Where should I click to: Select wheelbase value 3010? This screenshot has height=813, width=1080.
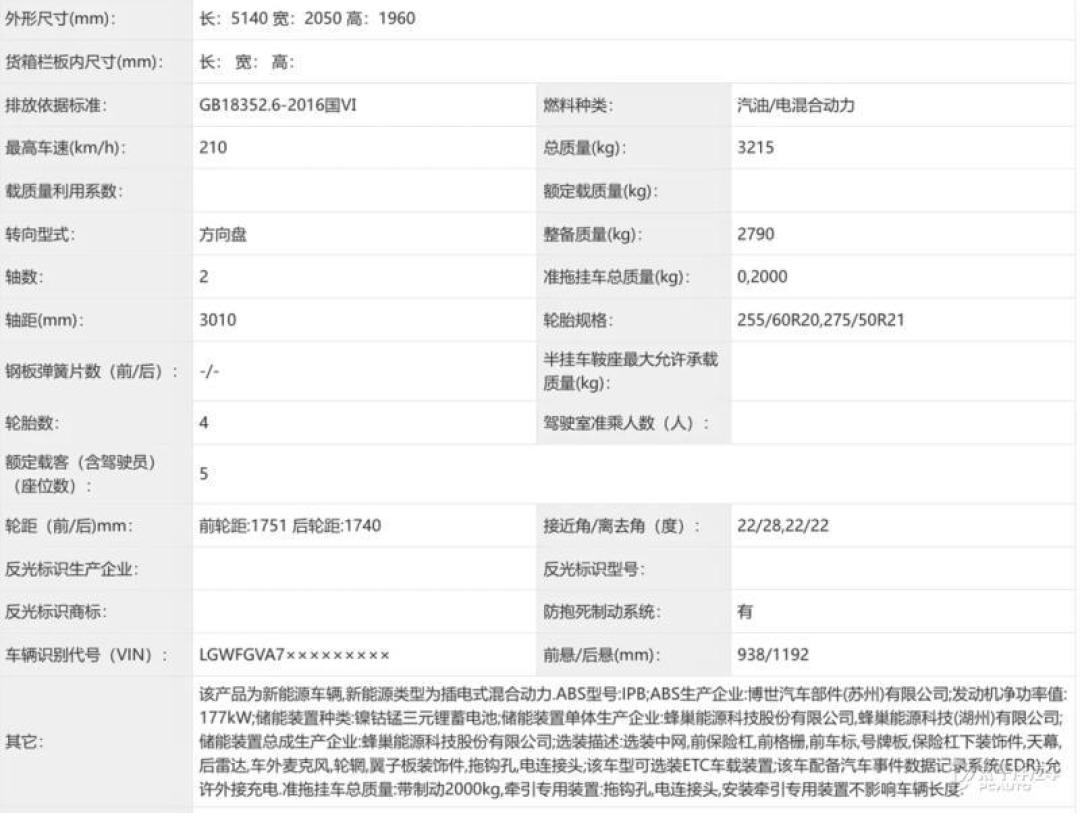coord(218,320)
